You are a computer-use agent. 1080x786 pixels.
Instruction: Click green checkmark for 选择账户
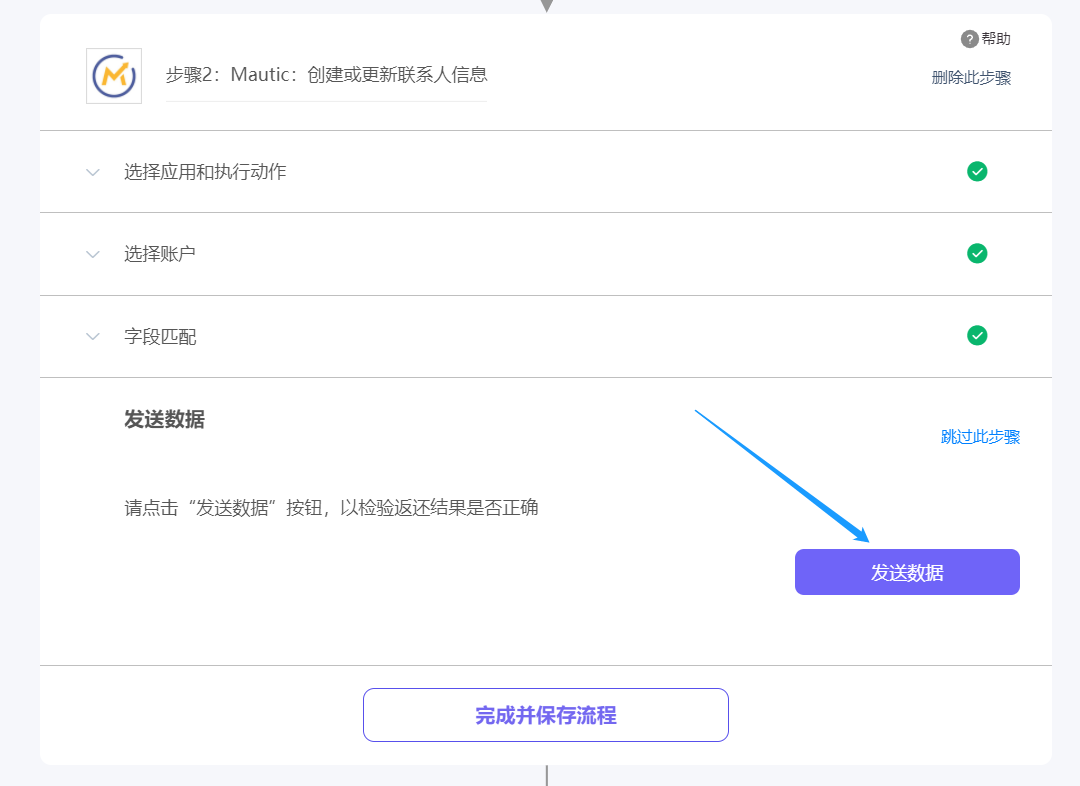[x=977, y=254]
